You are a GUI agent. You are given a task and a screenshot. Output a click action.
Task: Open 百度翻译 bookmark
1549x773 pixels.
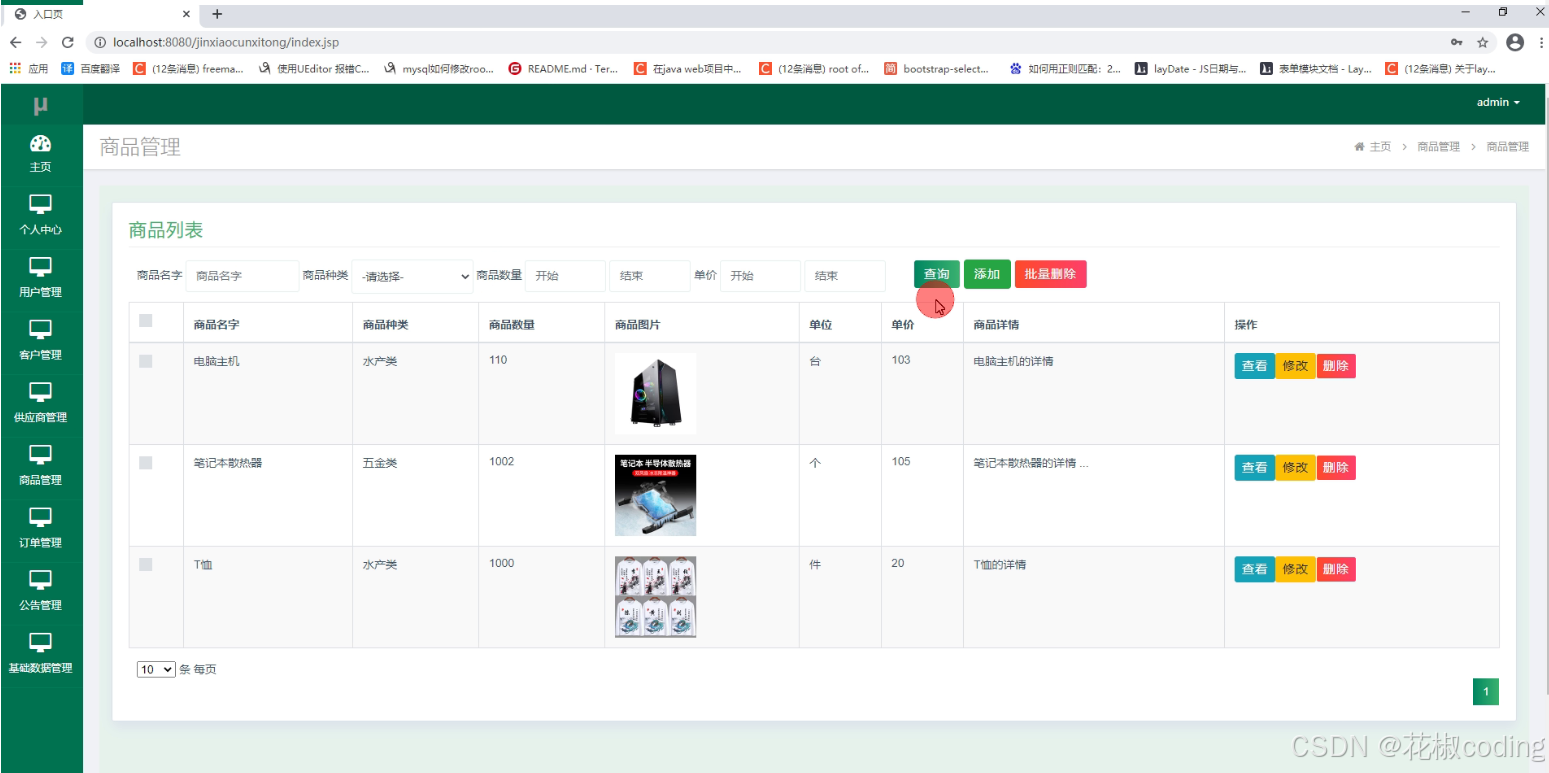[91, 69]
